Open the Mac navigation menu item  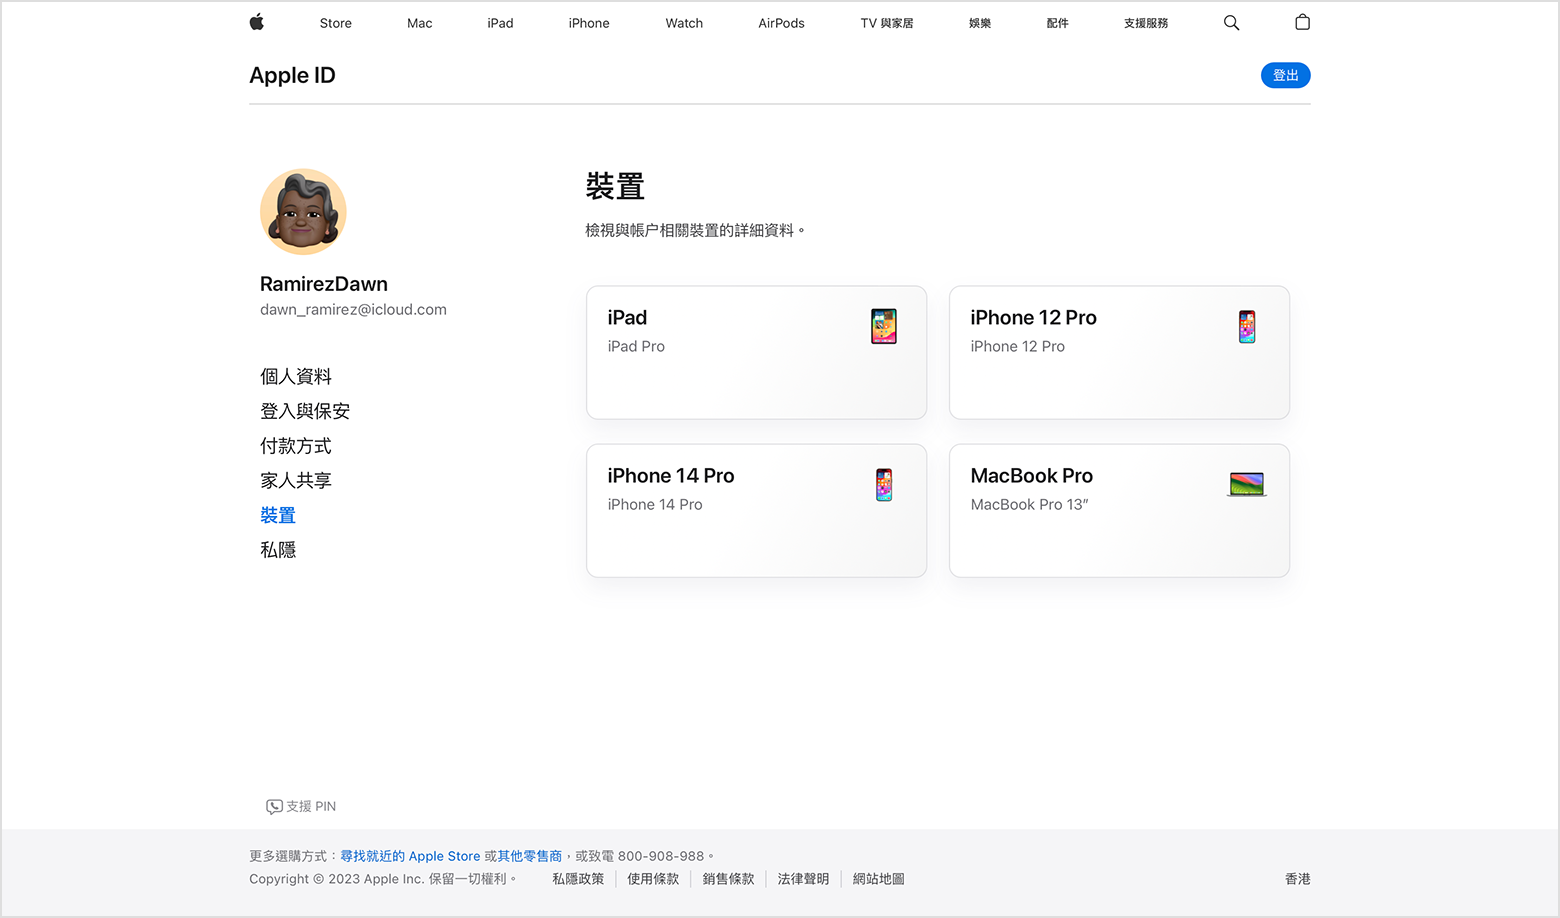(x=420, y=23)
